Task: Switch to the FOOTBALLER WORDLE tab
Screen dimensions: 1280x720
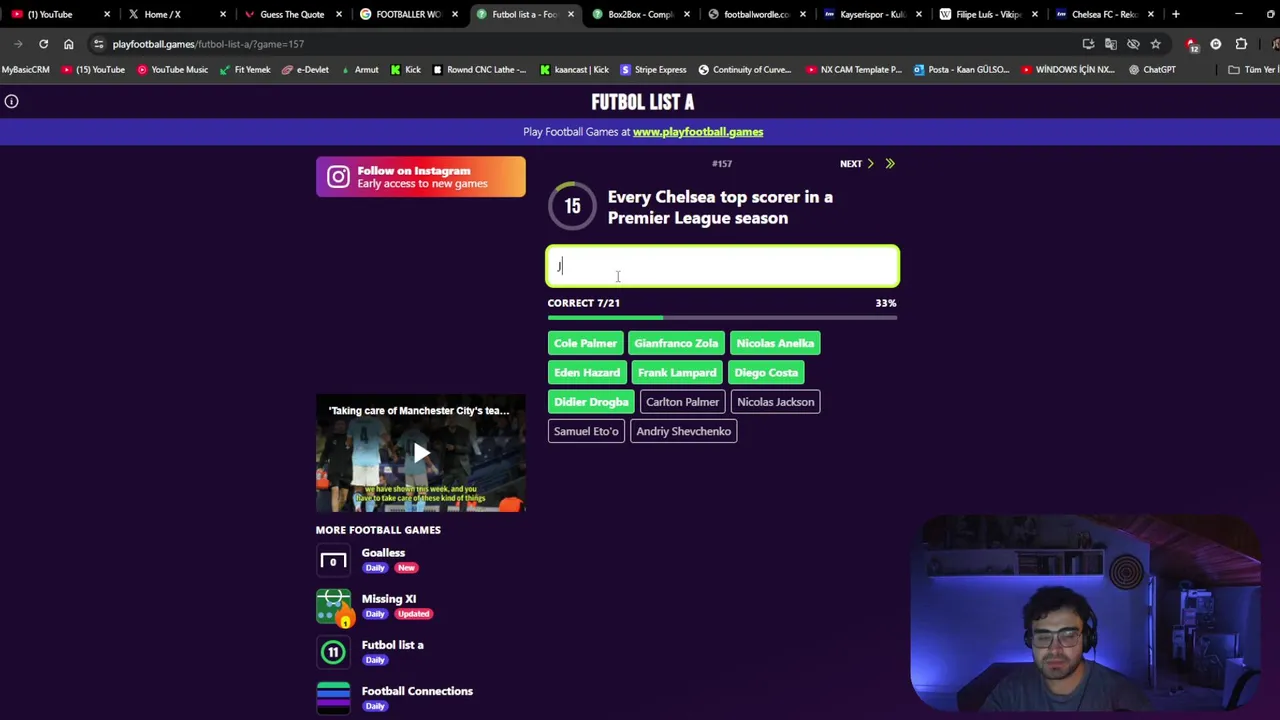Action: (408, 14)
